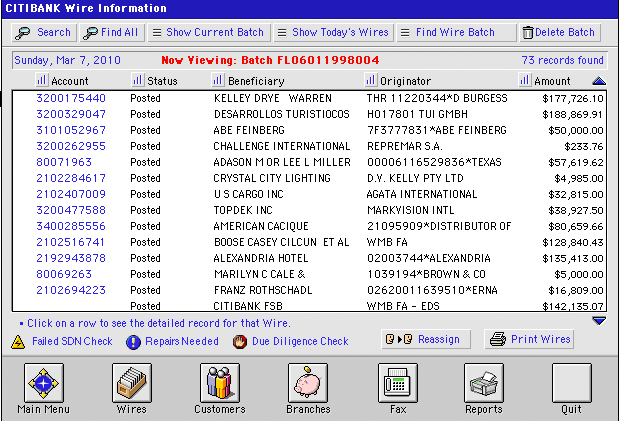Click the Print Wires button
Viewport: 619px width, 421px height.
[529, 339]
